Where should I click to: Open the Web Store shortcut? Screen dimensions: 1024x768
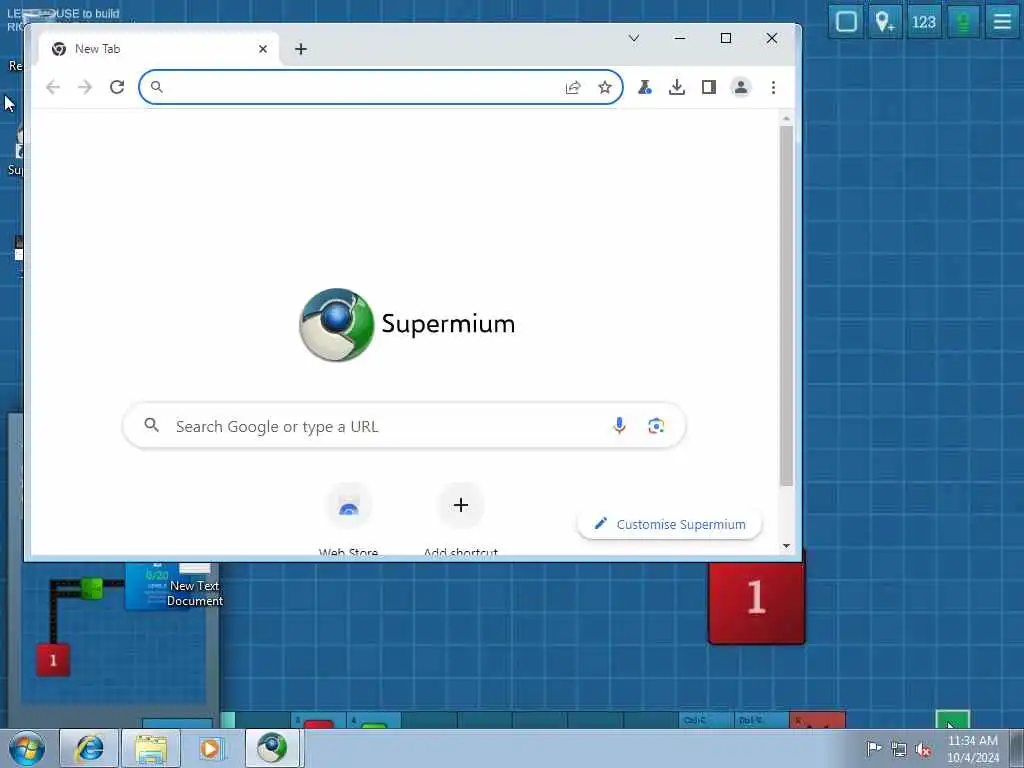click(x=349, y=519)
